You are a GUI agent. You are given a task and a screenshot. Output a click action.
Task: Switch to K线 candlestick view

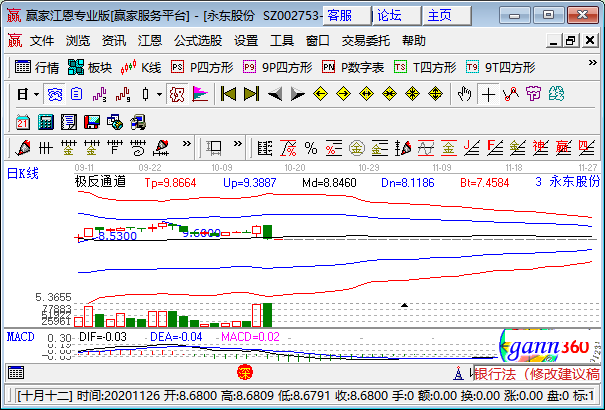[140, 67]
